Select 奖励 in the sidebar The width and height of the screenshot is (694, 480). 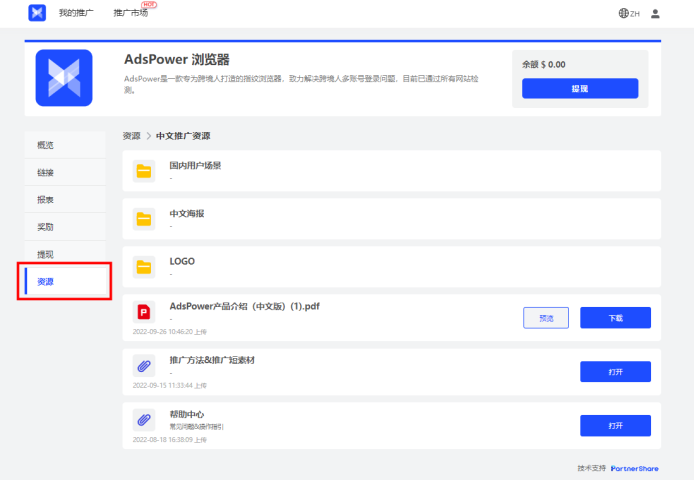coord(65,227)
